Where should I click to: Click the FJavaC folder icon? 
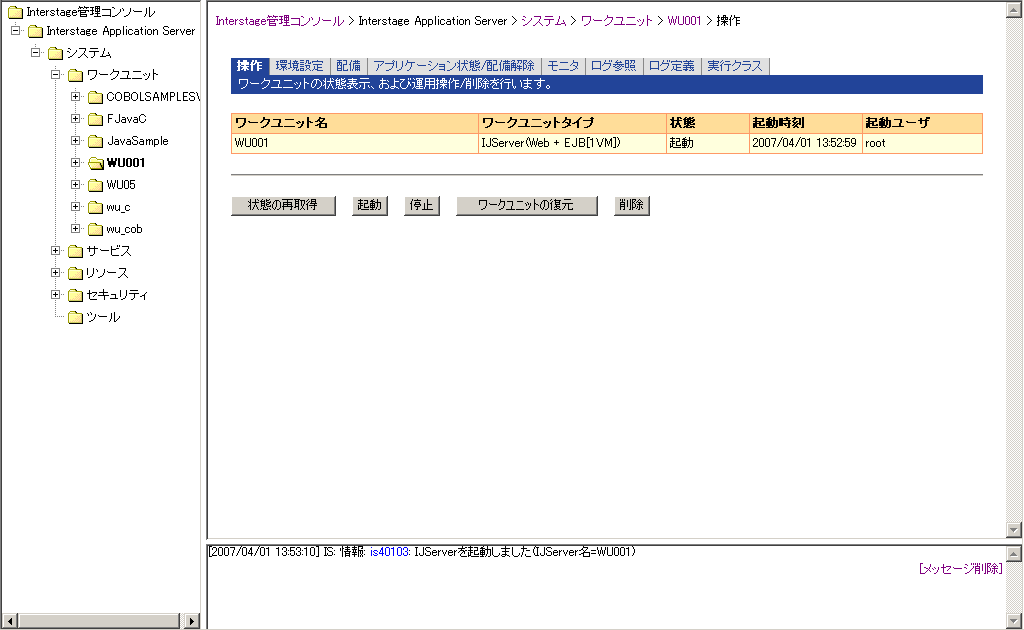click(x=96, y=119)
